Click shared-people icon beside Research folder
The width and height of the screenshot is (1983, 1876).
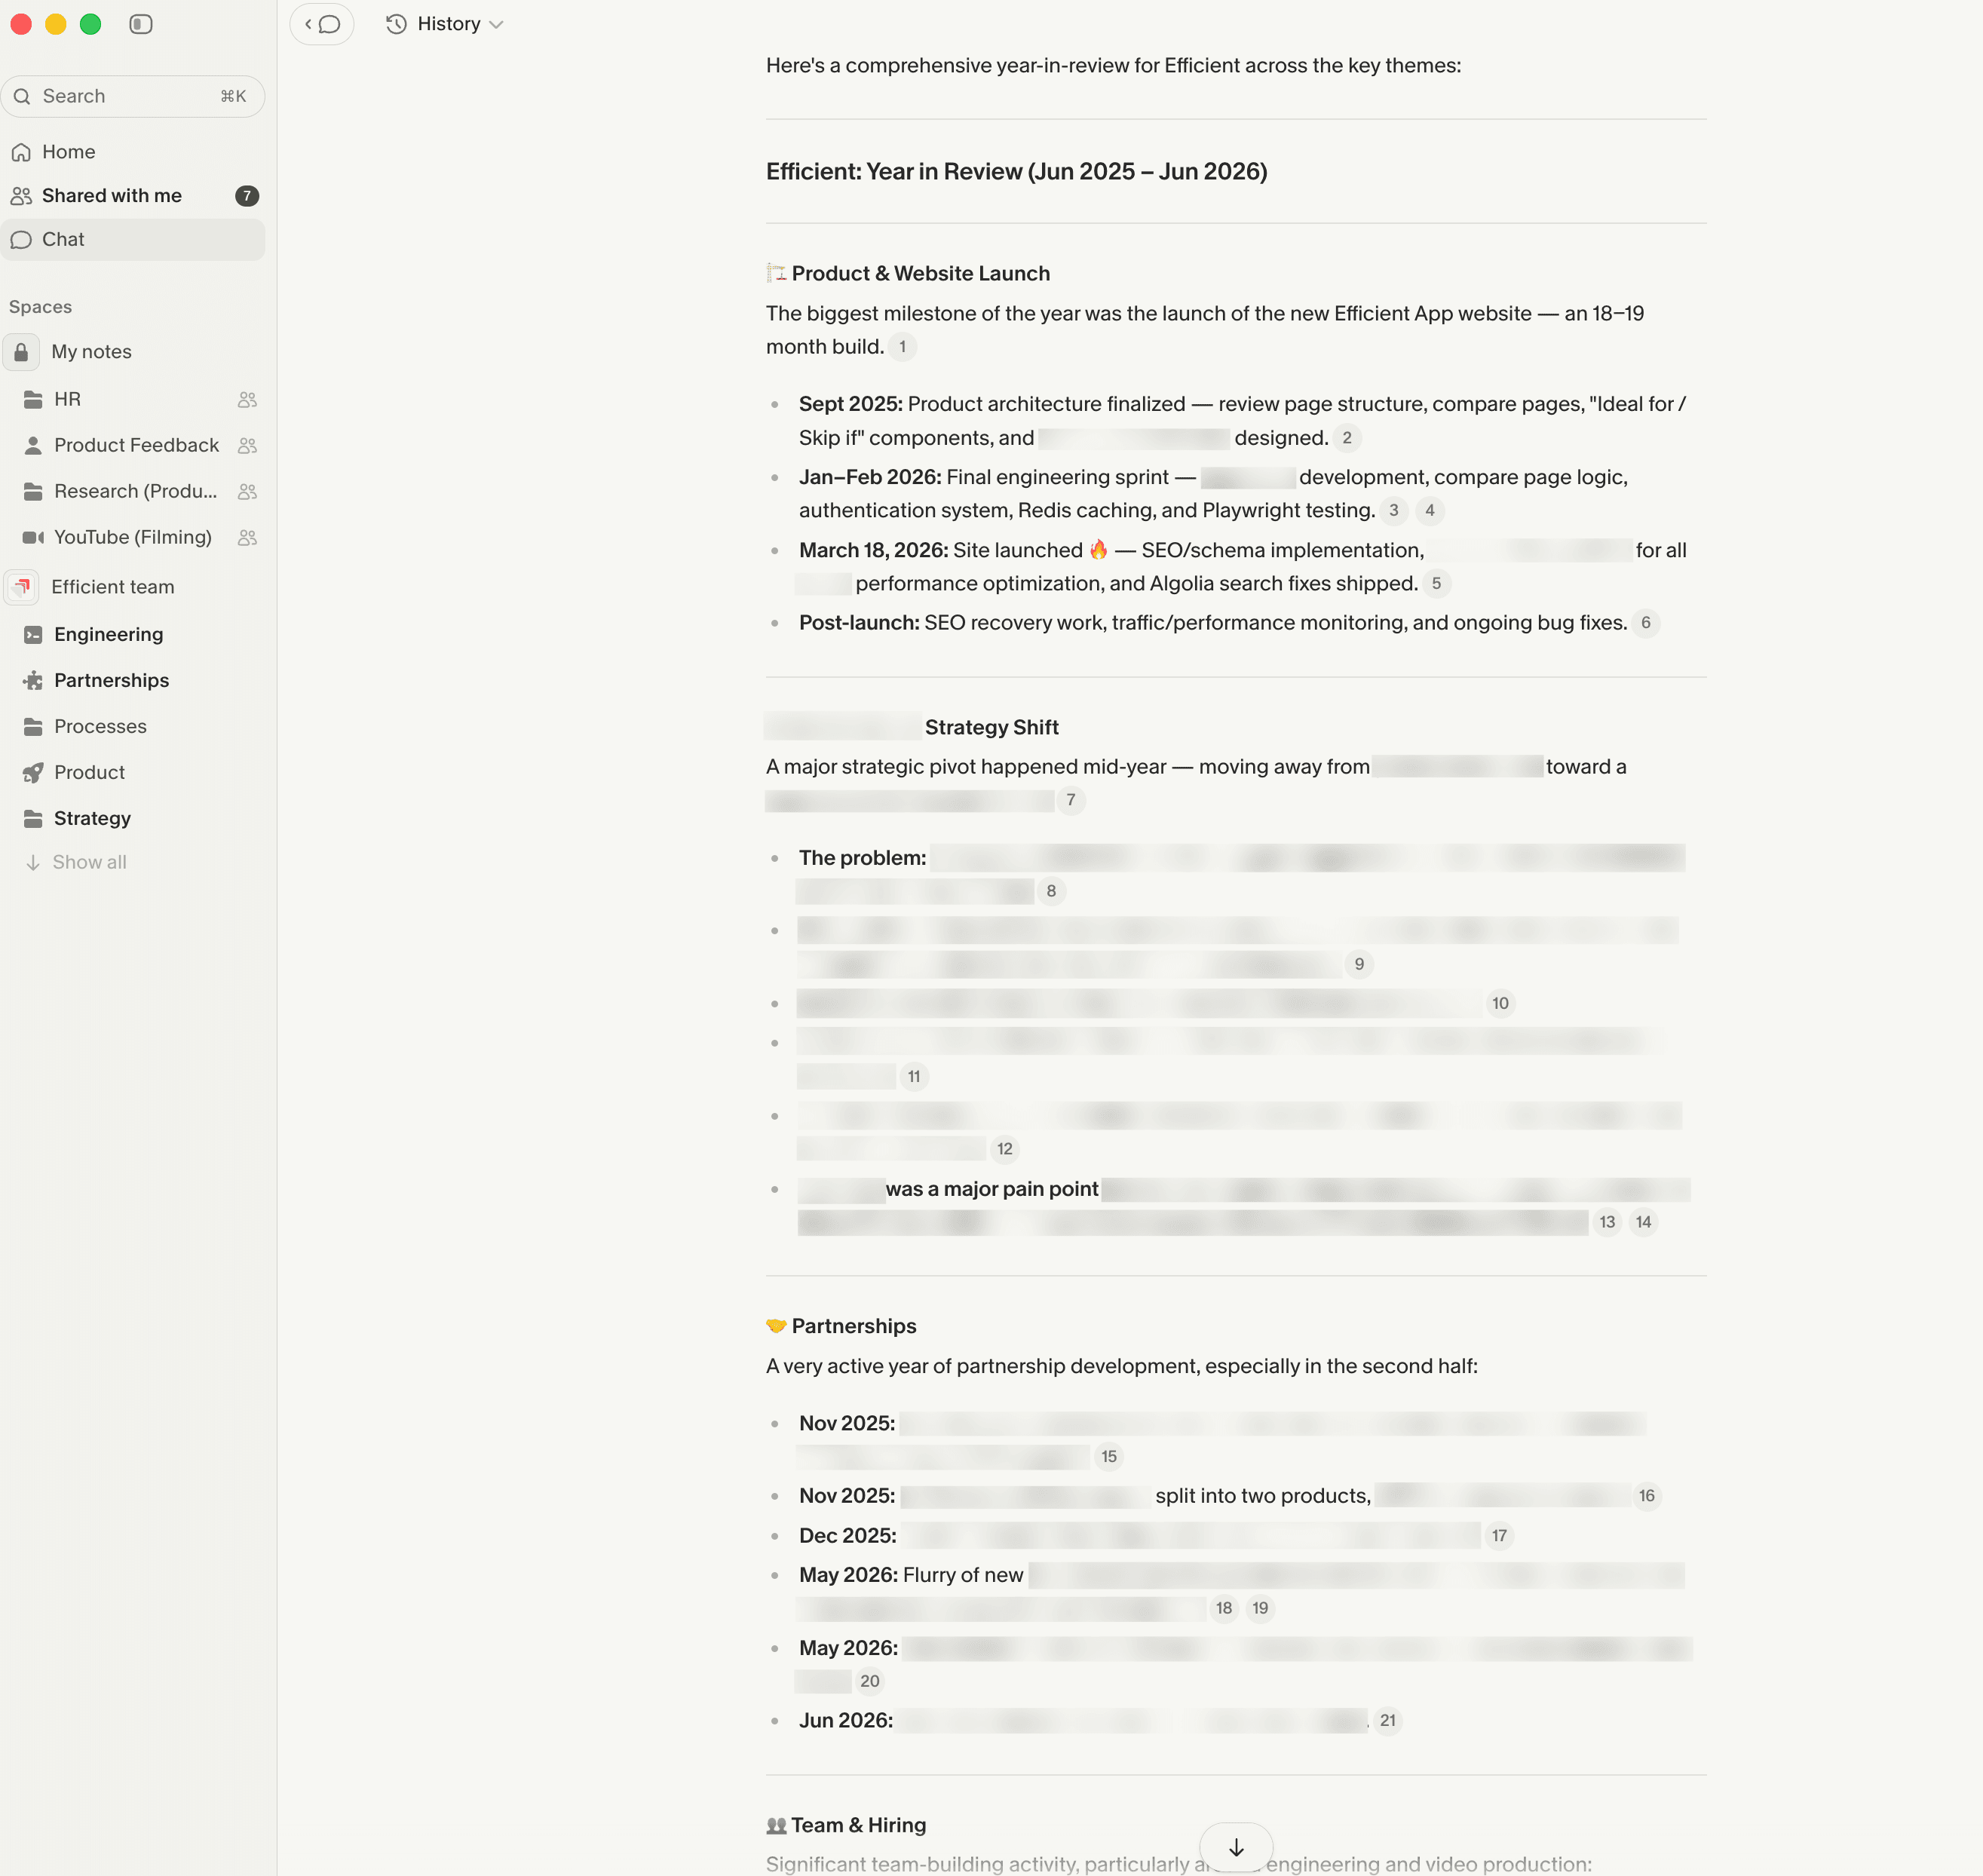[248, 492]
